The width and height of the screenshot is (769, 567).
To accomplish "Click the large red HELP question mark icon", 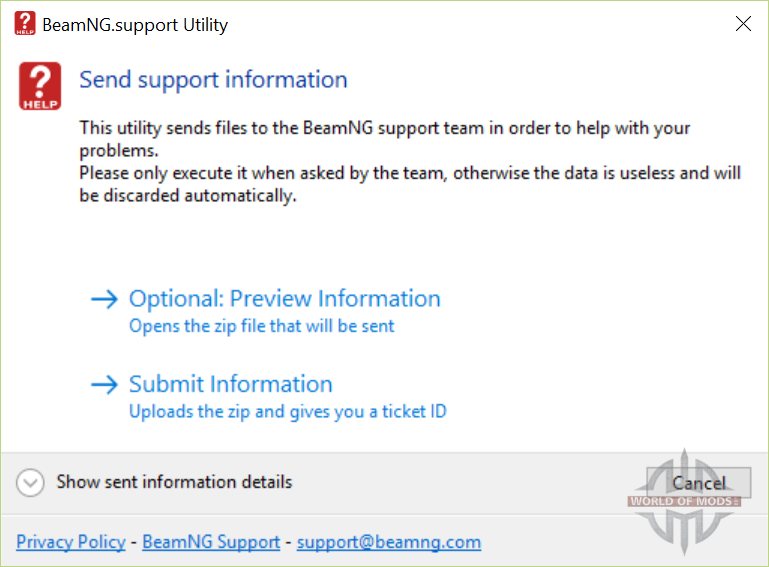I will point(40,86).
